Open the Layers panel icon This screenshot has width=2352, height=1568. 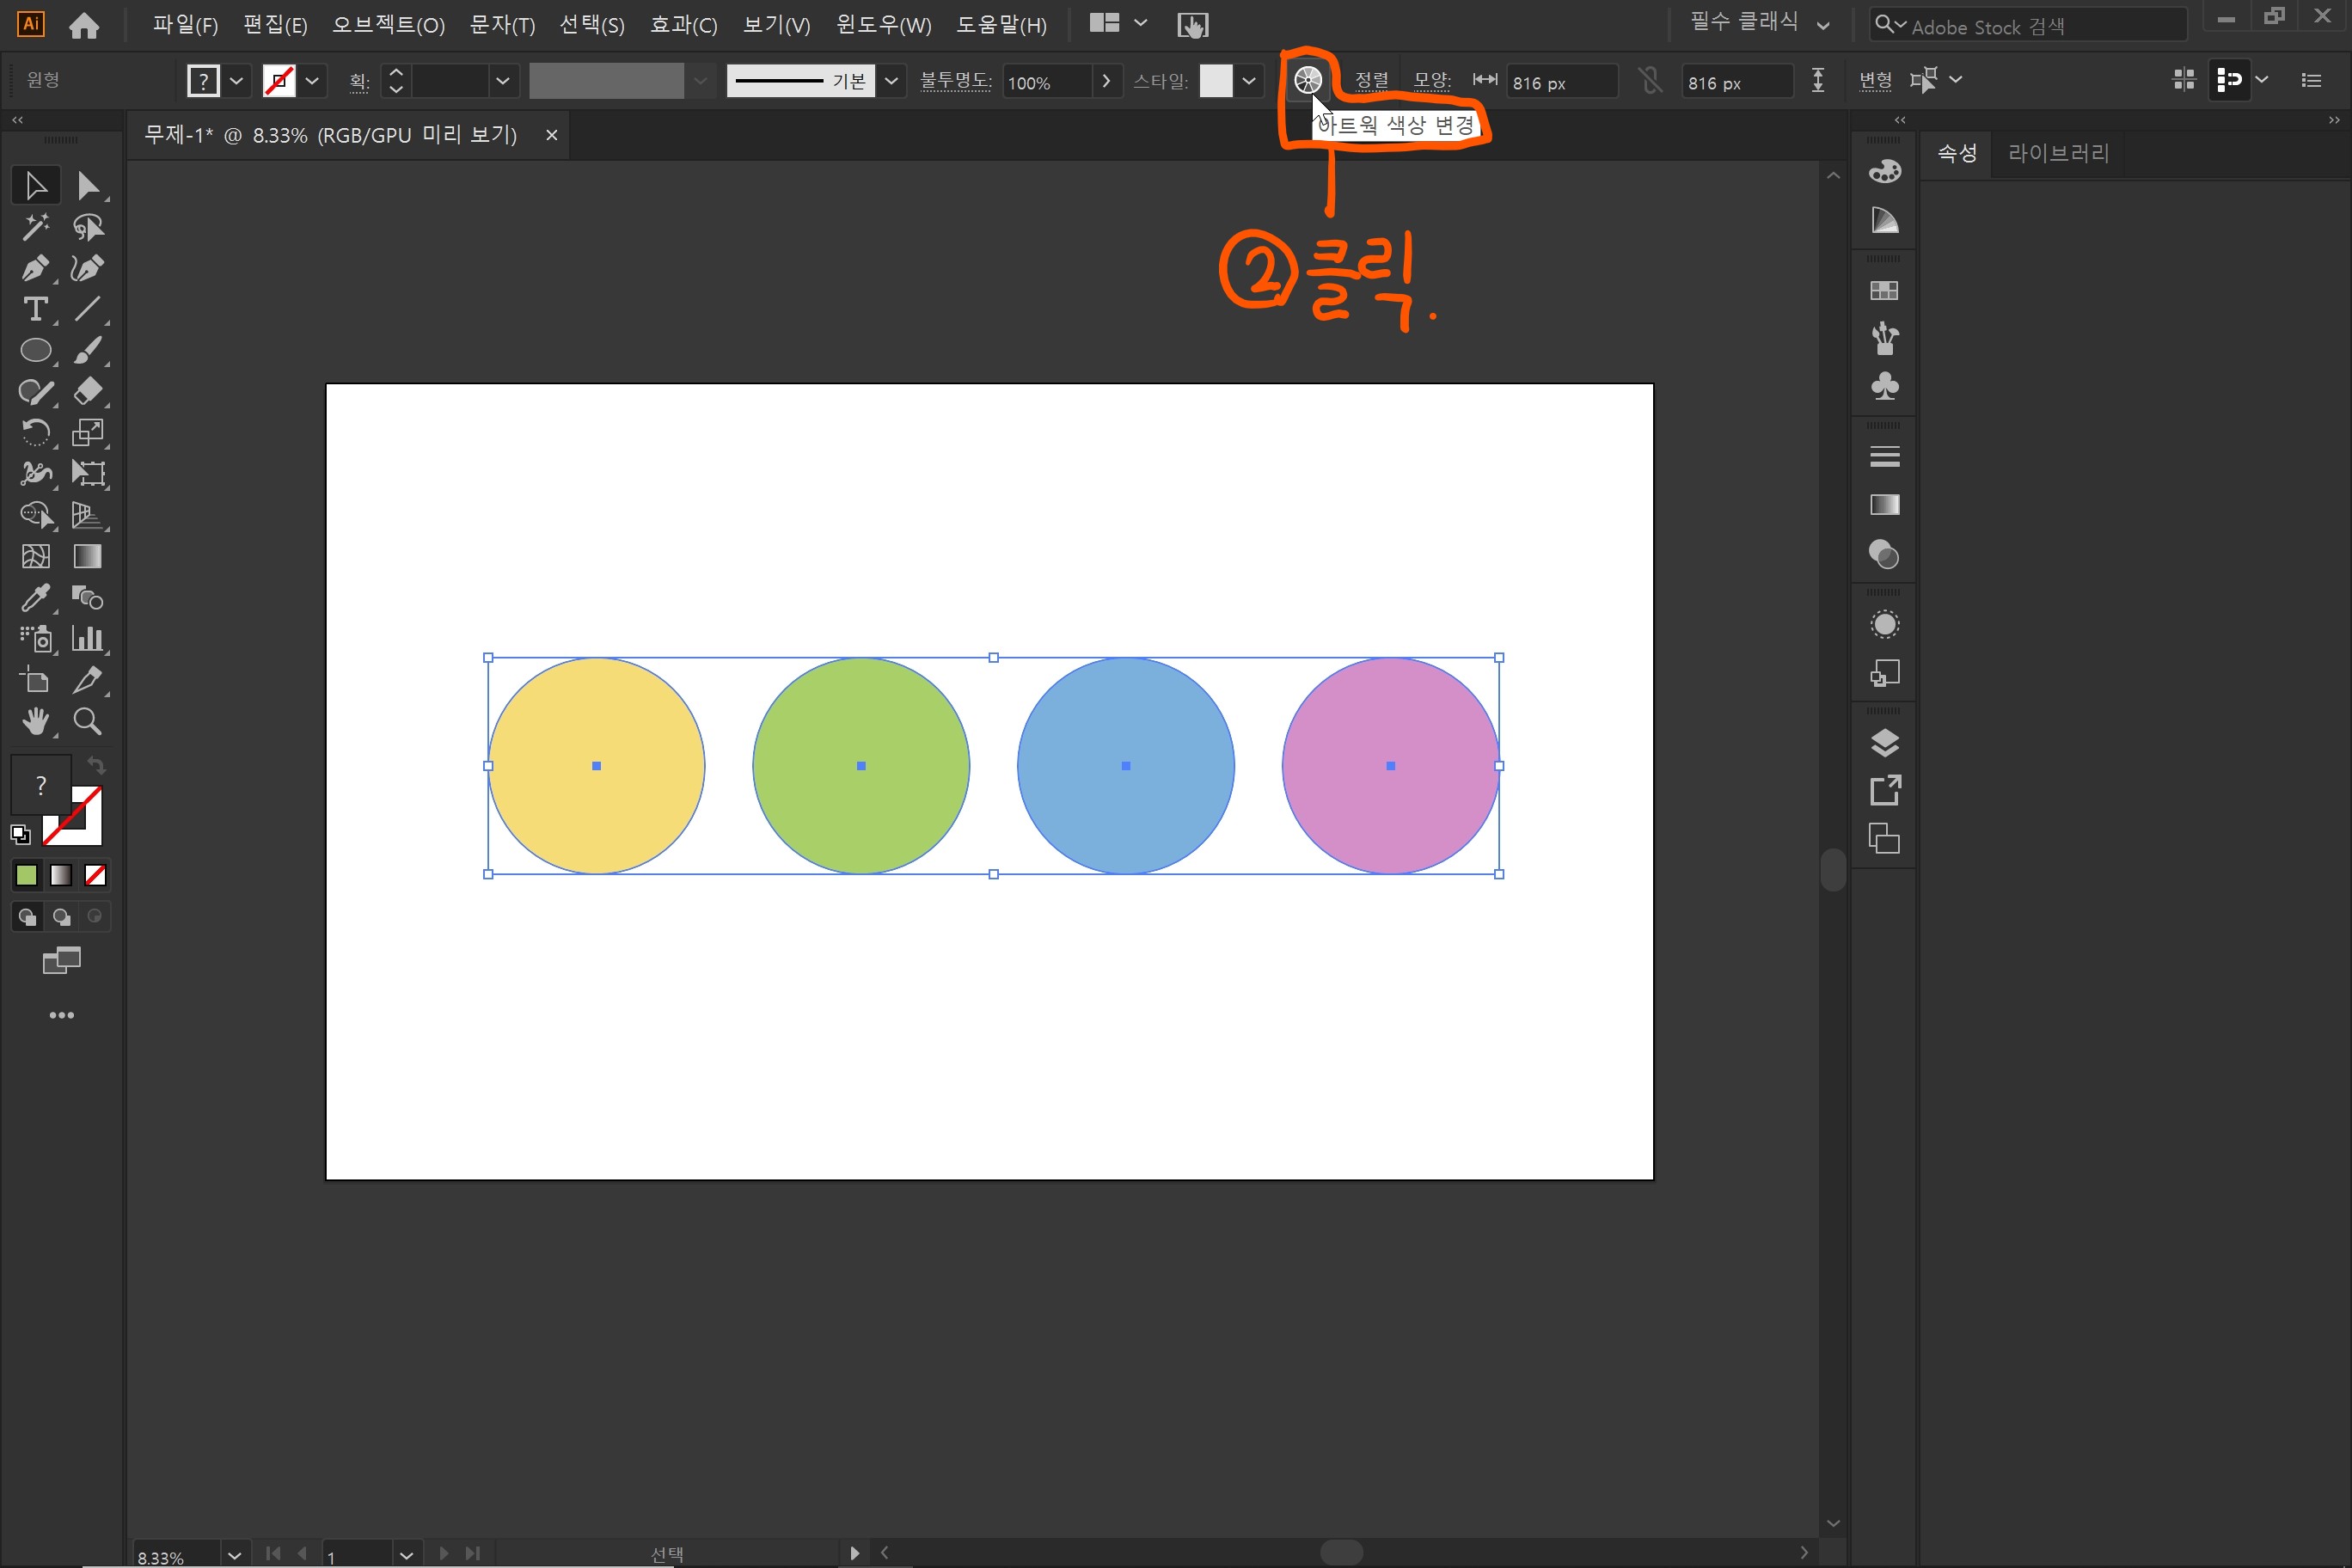point(1884,743)
